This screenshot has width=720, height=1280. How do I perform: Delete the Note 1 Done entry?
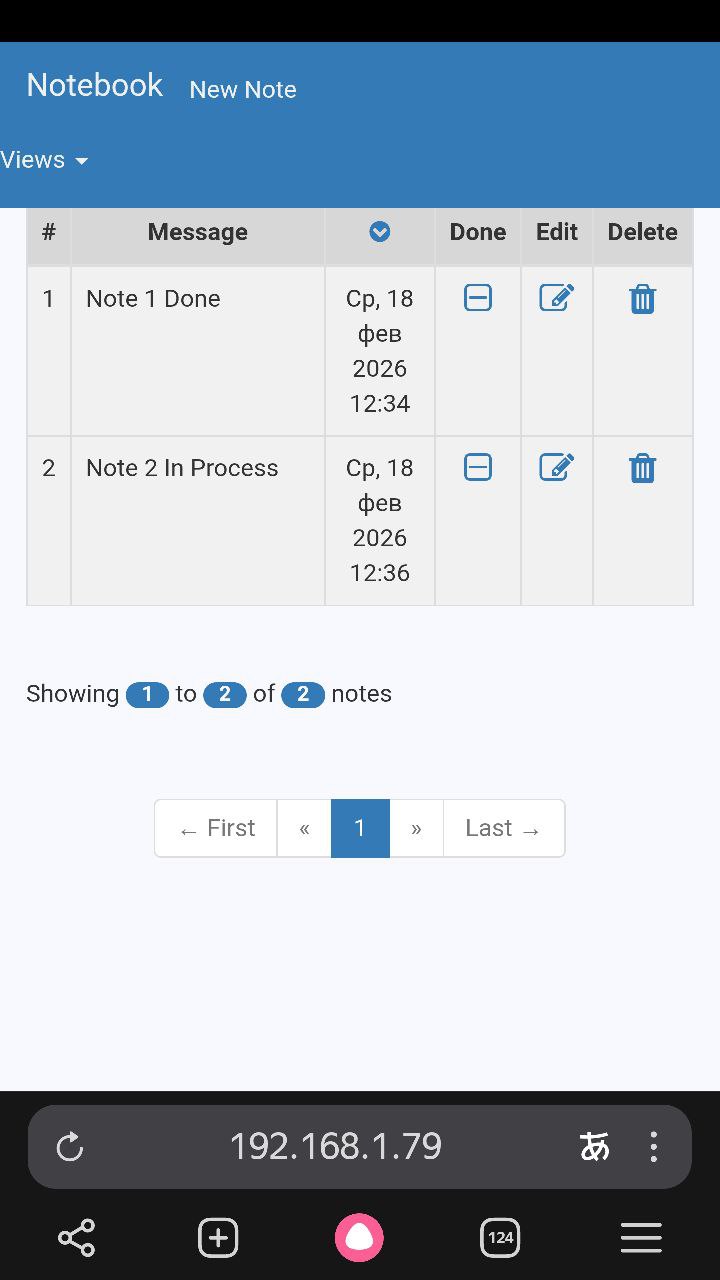coord(642,299)
